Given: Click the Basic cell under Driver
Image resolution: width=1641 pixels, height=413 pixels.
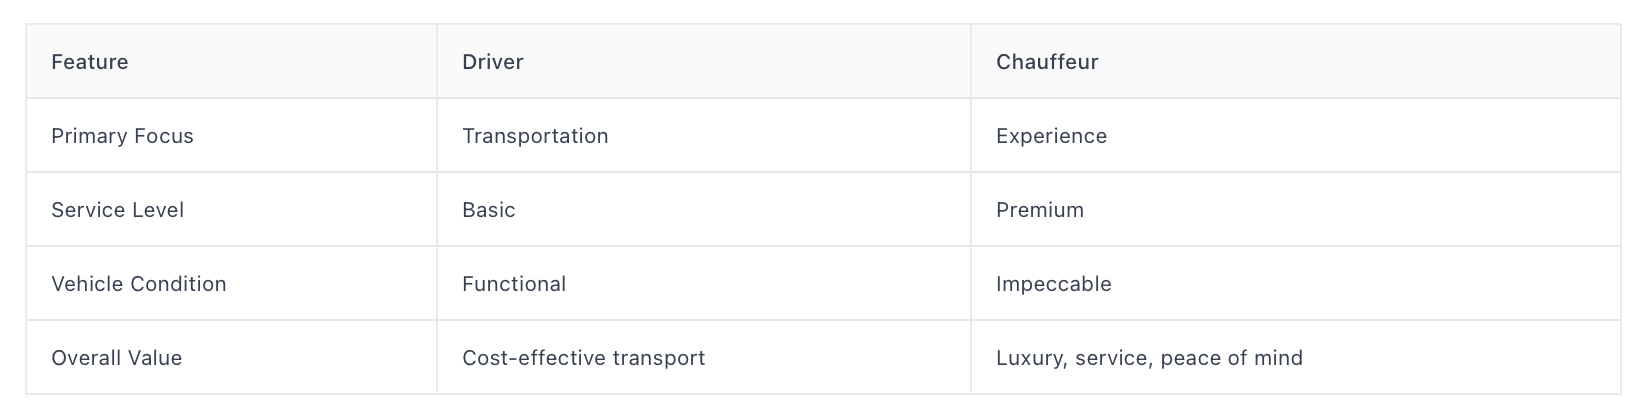Looking at the screenshot, I should (x=704, y=210).
